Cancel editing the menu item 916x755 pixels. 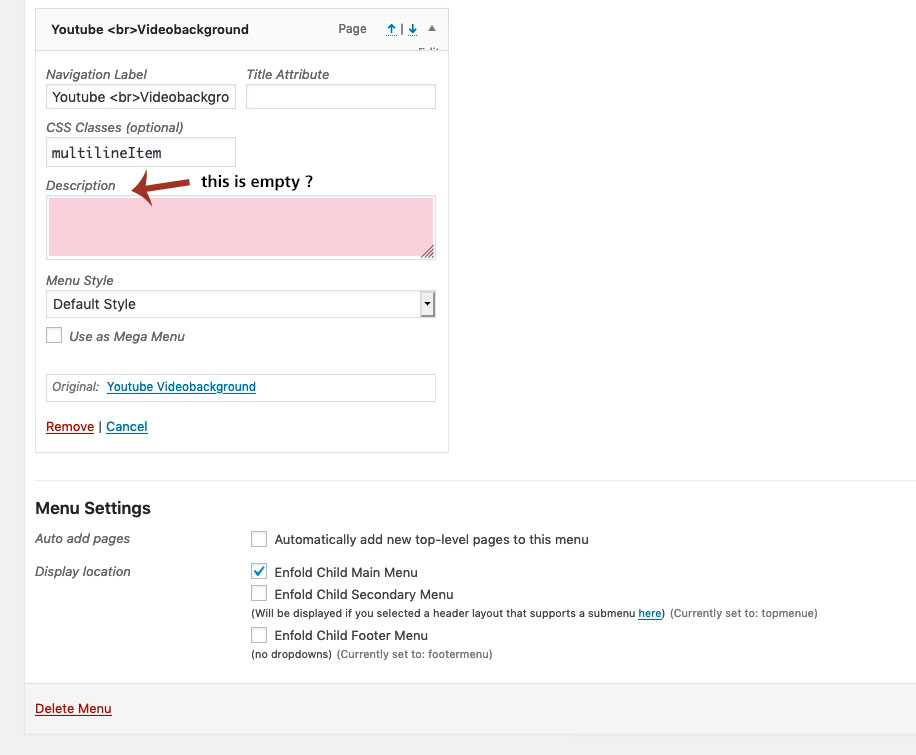pyautogui.click(x=127, y=427)
